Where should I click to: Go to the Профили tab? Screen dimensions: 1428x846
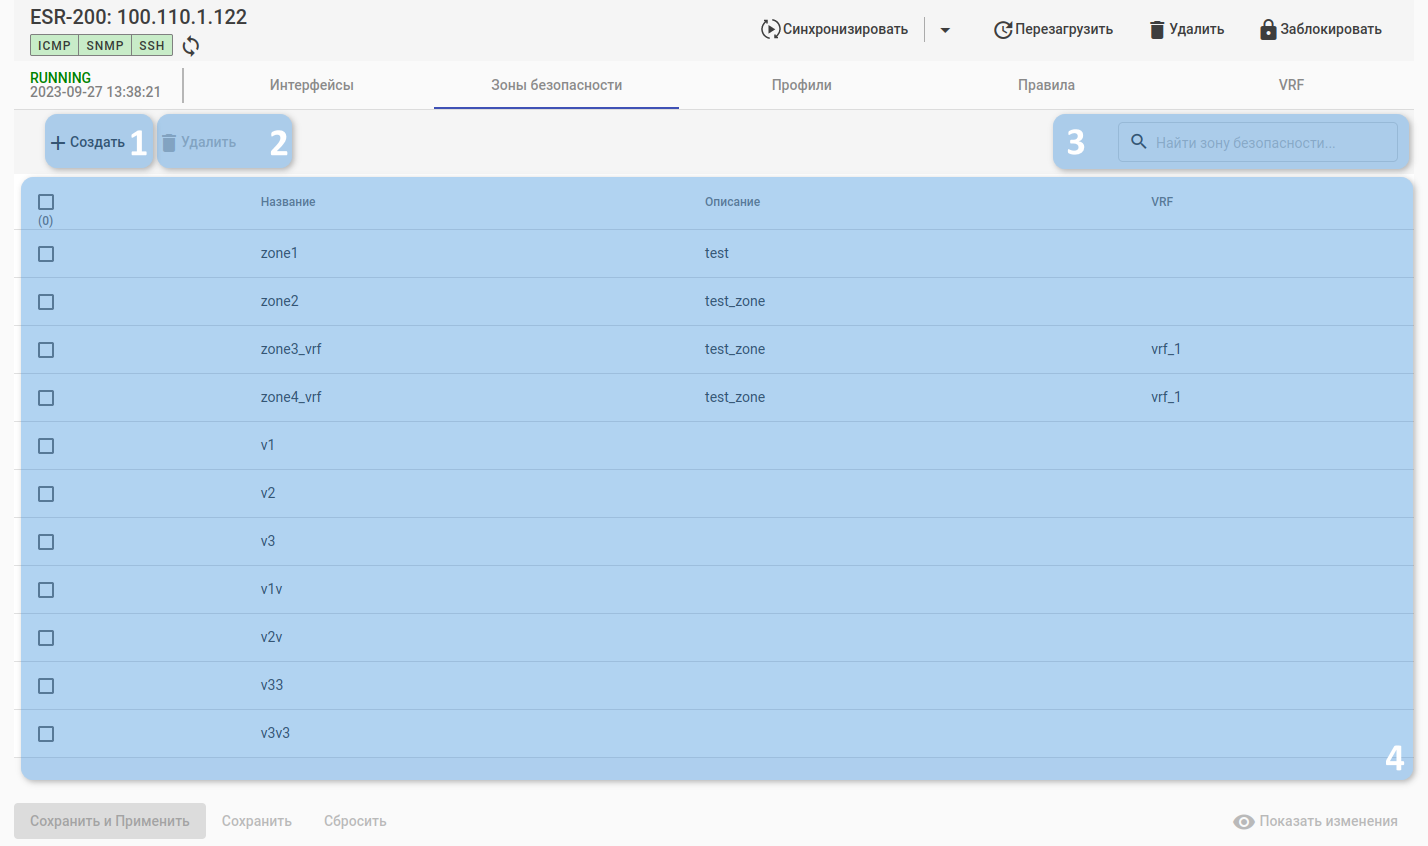(x=801, y=85)
